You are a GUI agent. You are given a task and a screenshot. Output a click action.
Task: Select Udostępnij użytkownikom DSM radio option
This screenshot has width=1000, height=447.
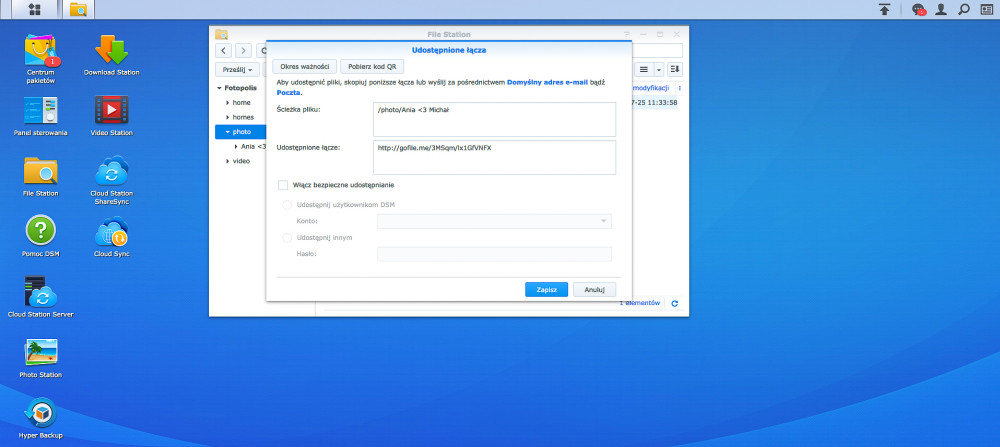286,205
